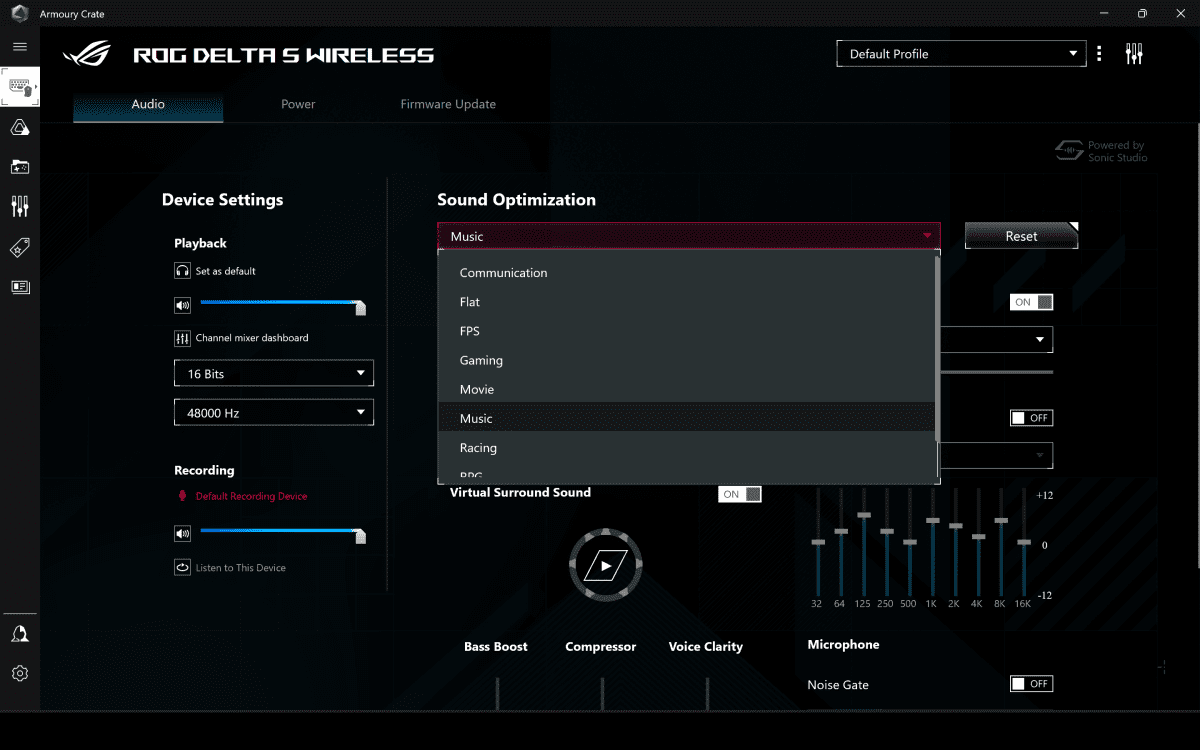Open the hamburger navigation menu

(20, 47)
